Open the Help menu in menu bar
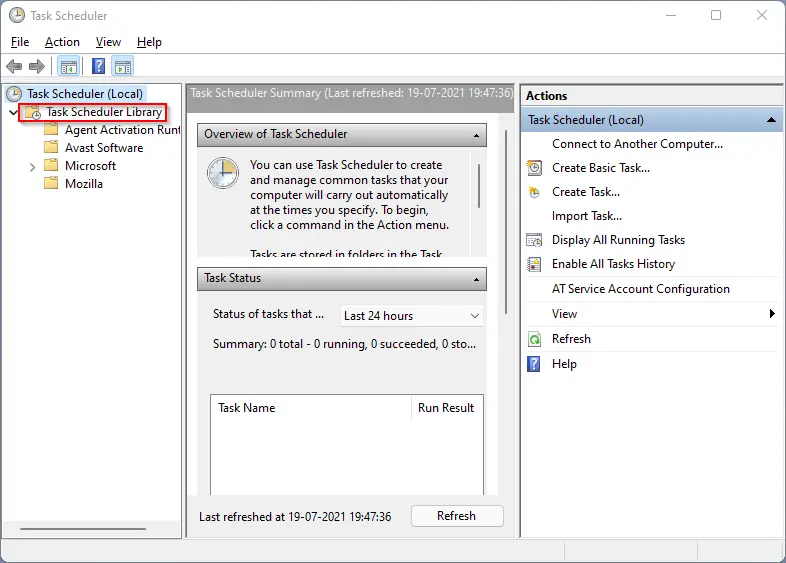The width and height of the screenshot is (786, 563). [149, 42]
